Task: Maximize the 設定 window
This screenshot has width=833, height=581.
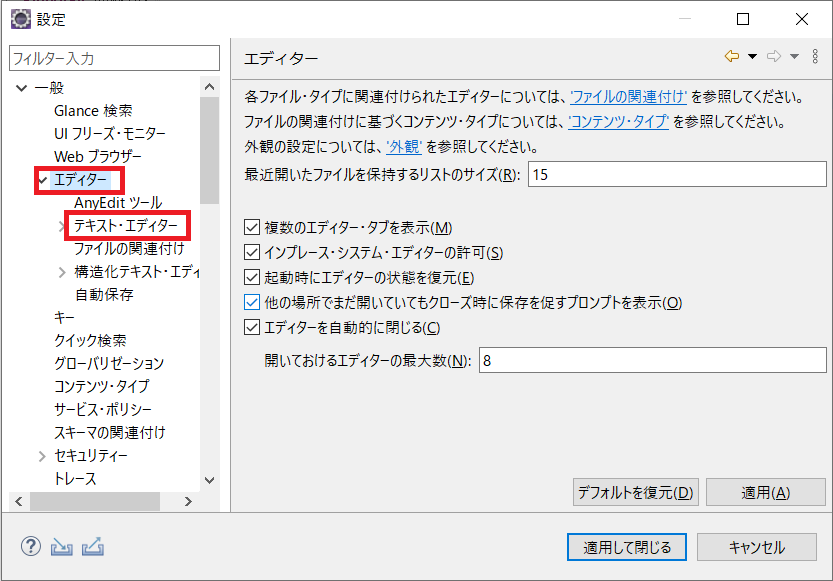Action: (x=743, y=19)
